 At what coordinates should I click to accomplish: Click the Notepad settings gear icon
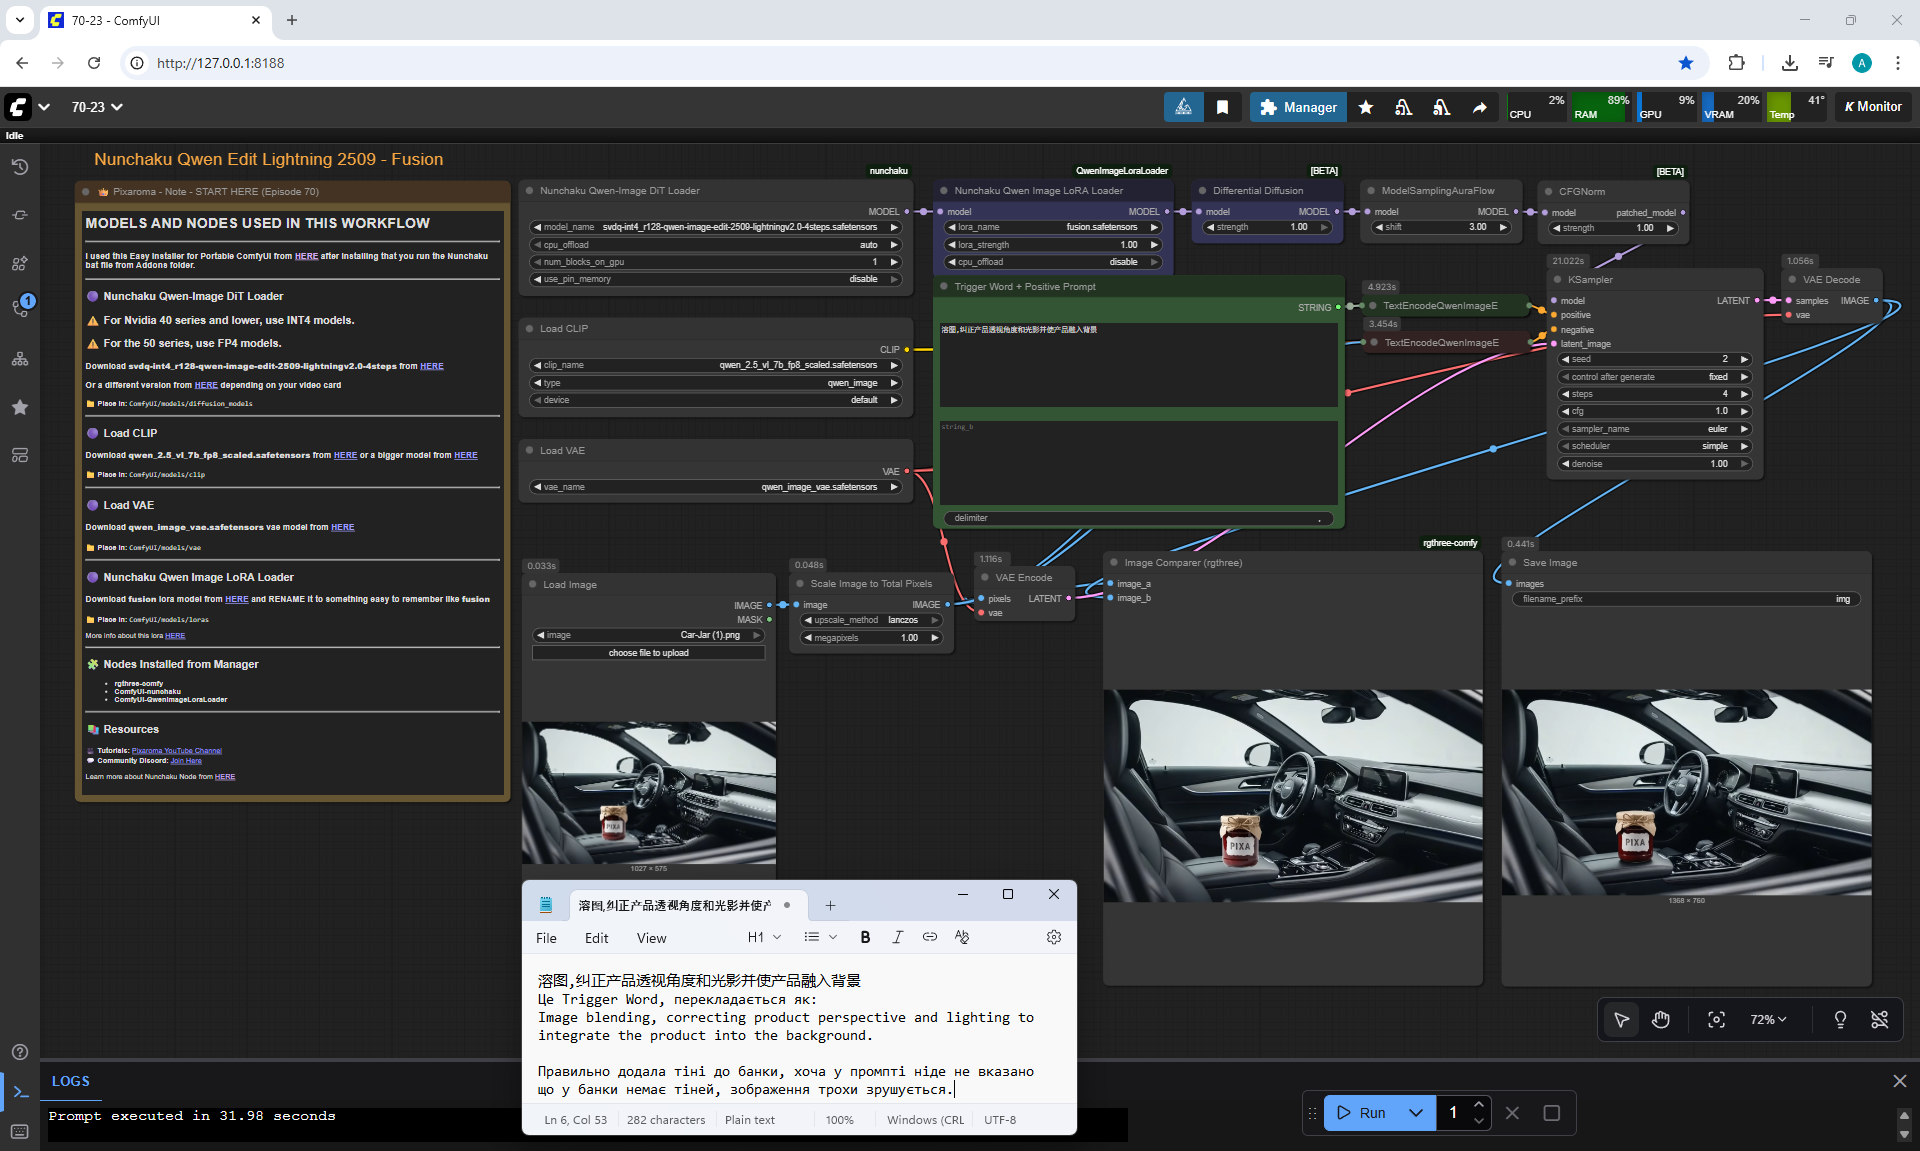point(1053,937)
